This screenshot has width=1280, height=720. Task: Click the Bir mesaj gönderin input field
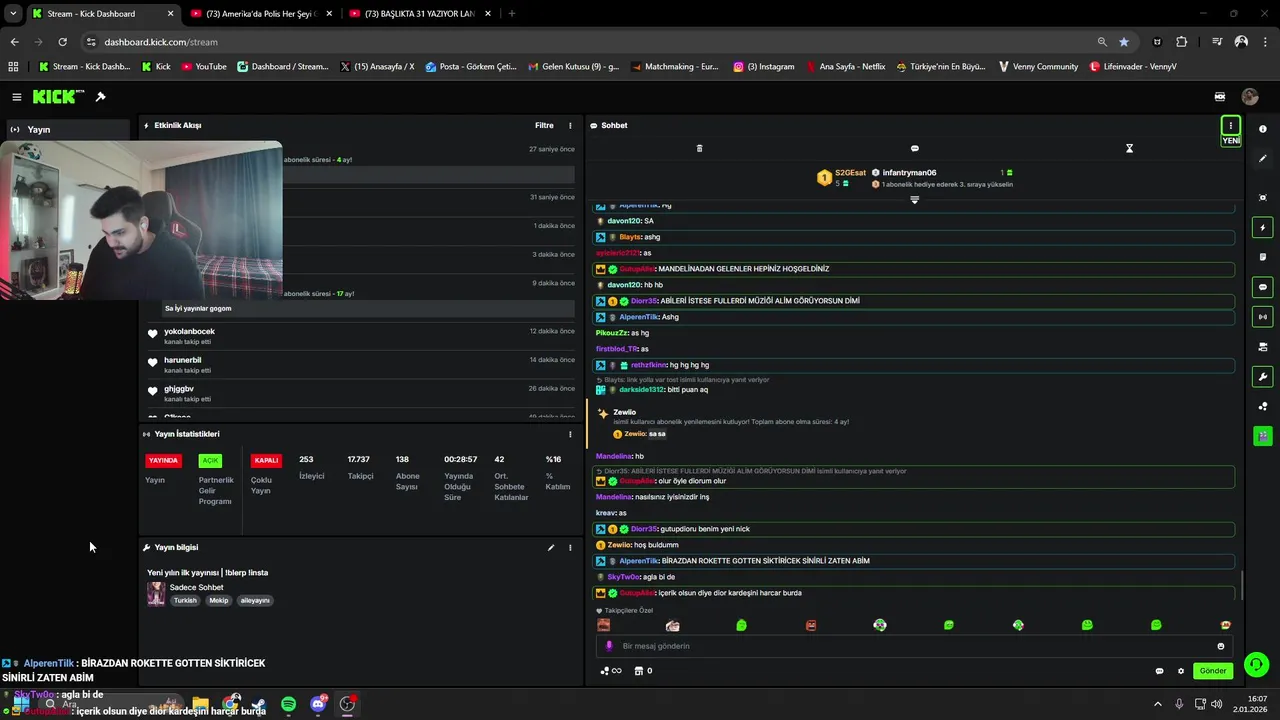915,646
